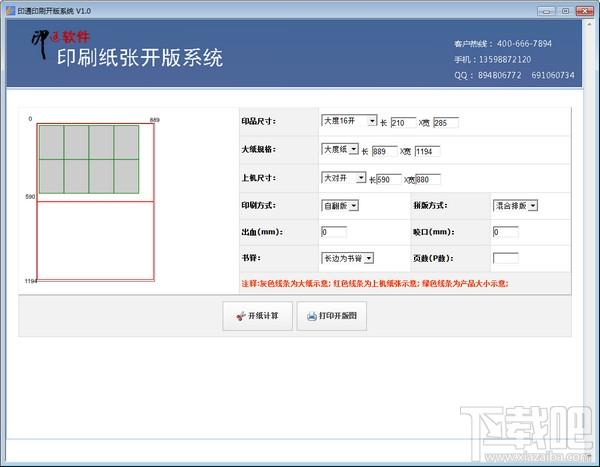
Task: Focus the 出血(mm) input field
Action: pos(333,232)
